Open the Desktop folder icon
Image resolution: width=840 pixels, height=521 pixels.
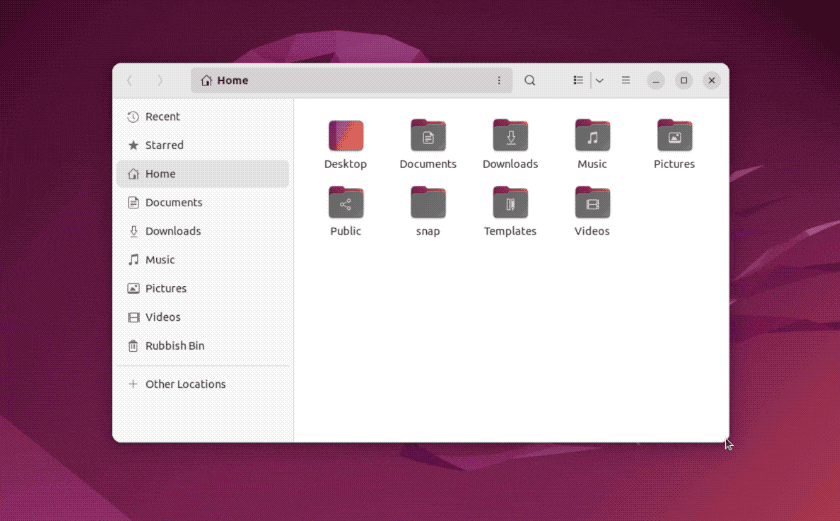pos(346,135)
